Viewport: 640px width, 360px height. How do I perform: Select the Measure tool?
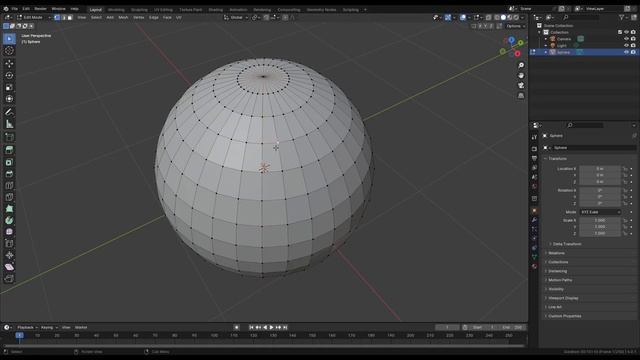(9, 124)
